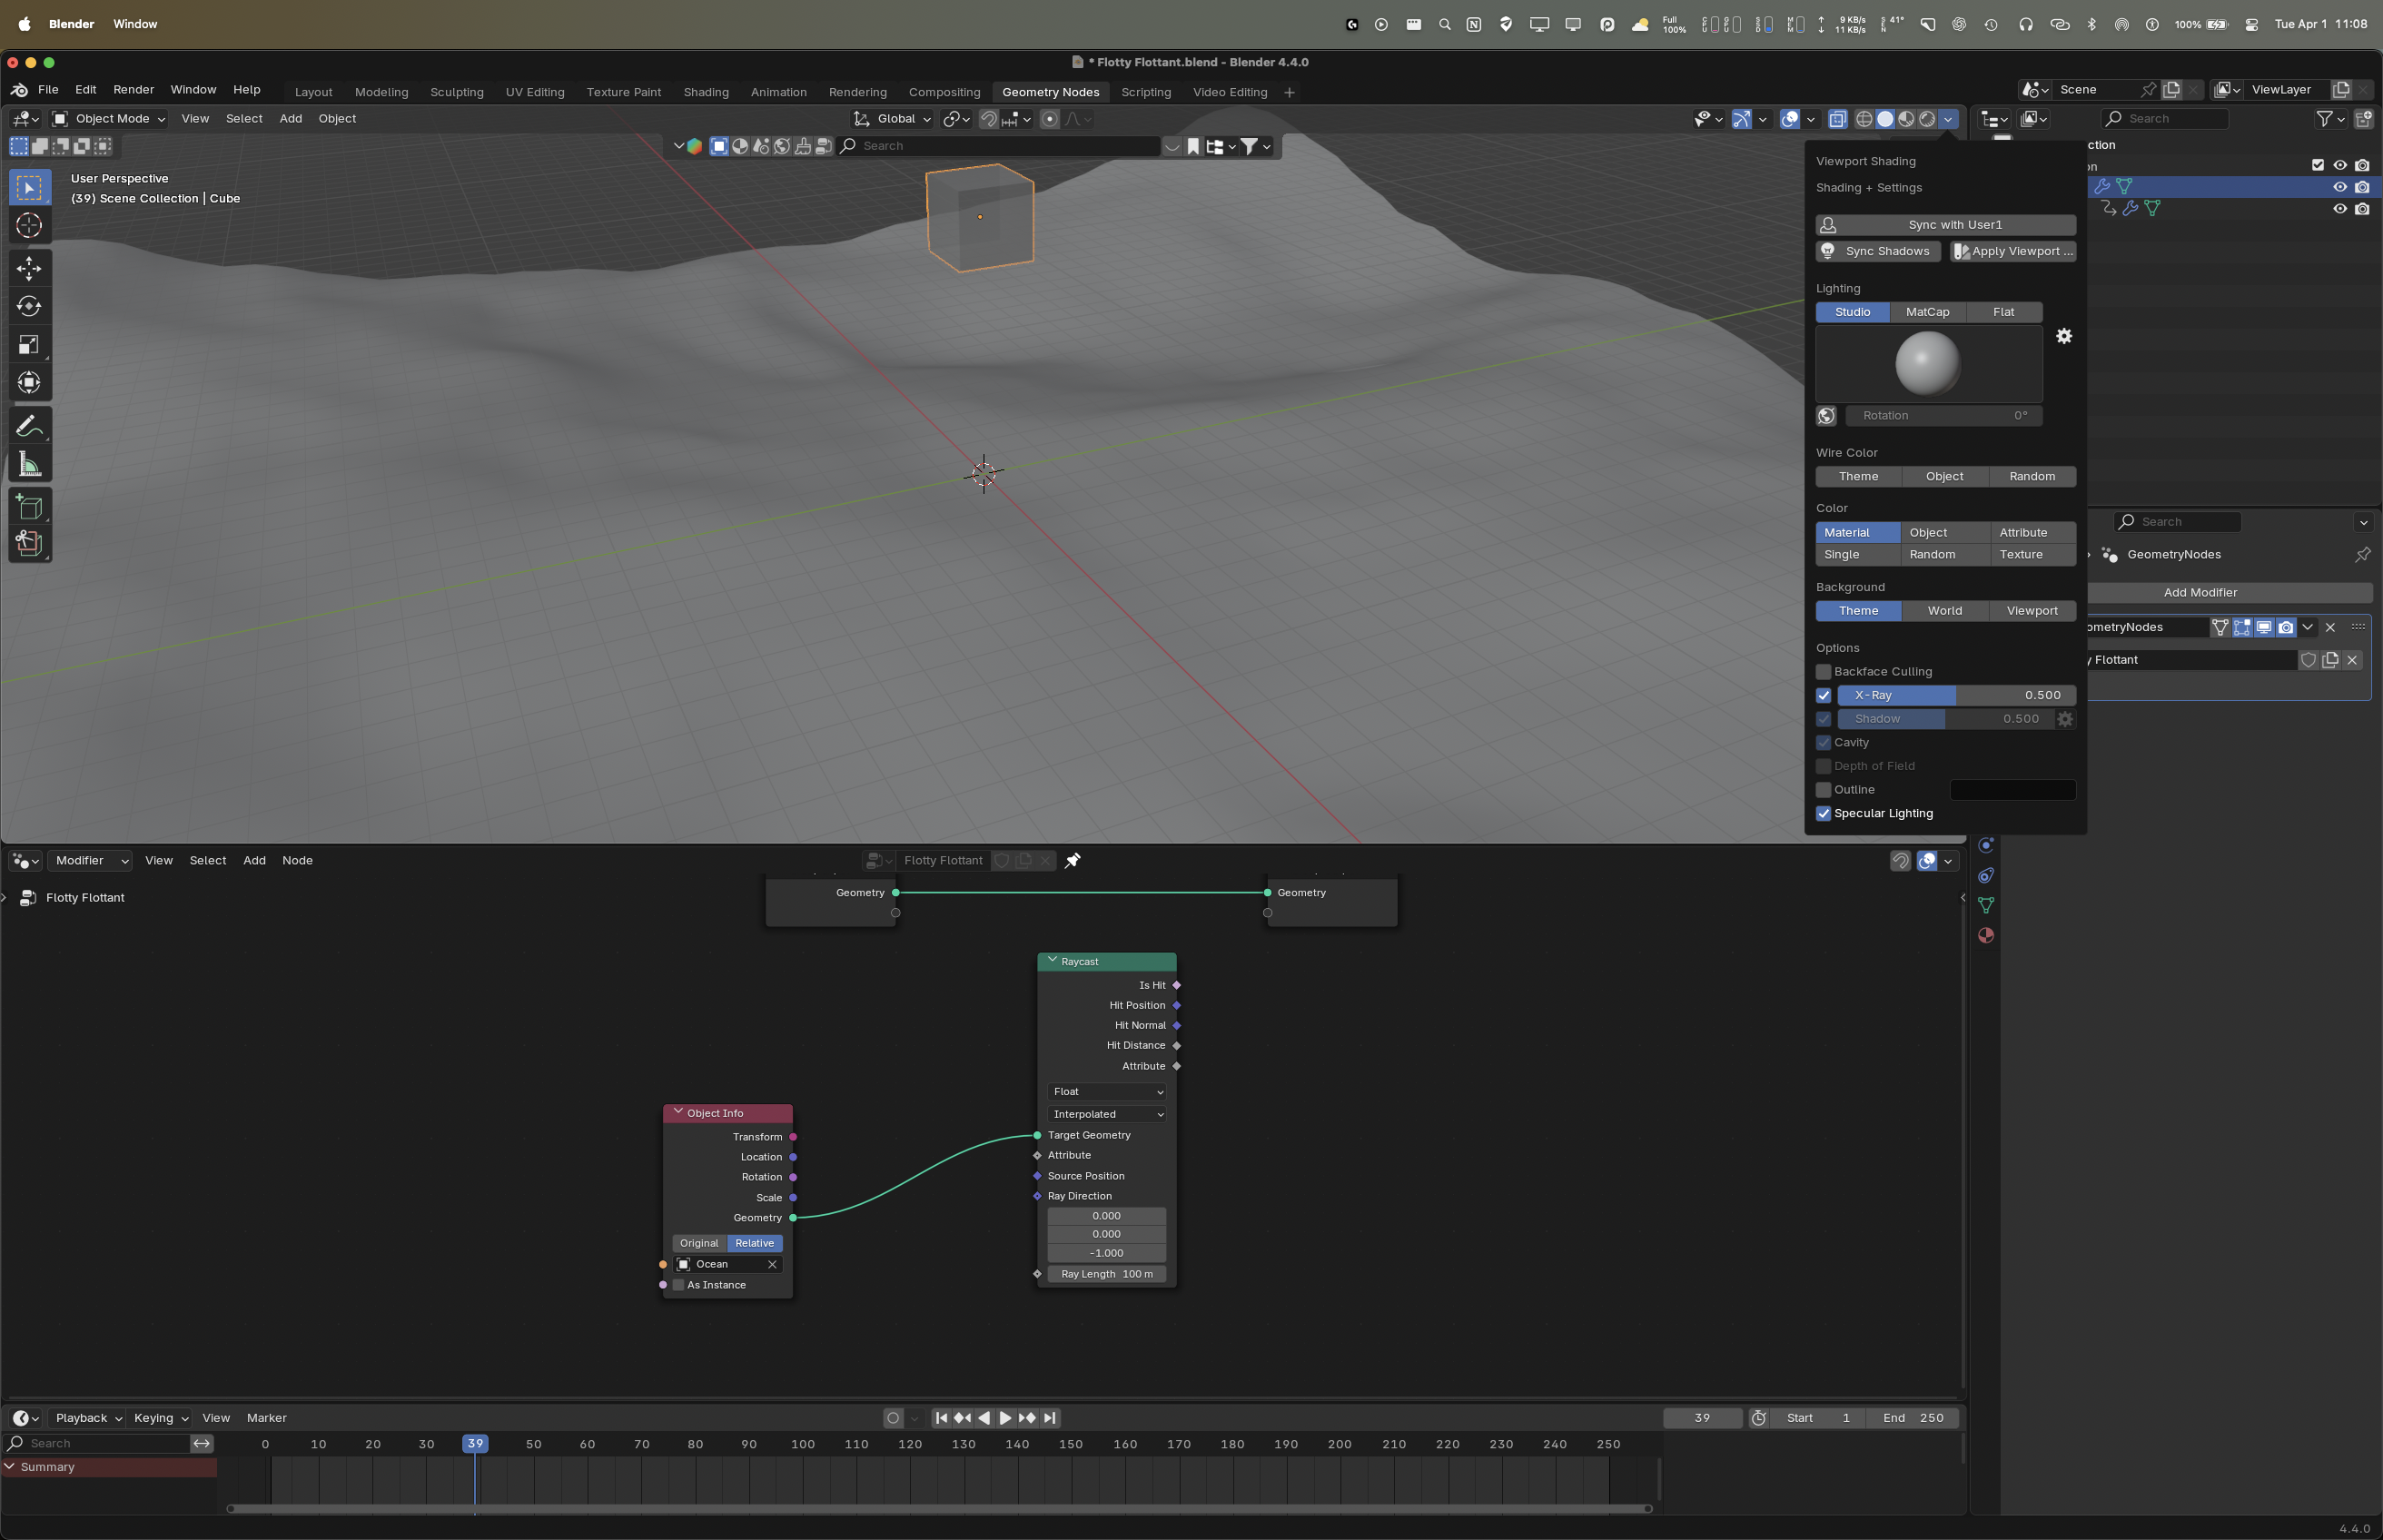The image size is (2383, 1540).
Task: Switch to the Shading workspace tab
Action: click(706, 92)
